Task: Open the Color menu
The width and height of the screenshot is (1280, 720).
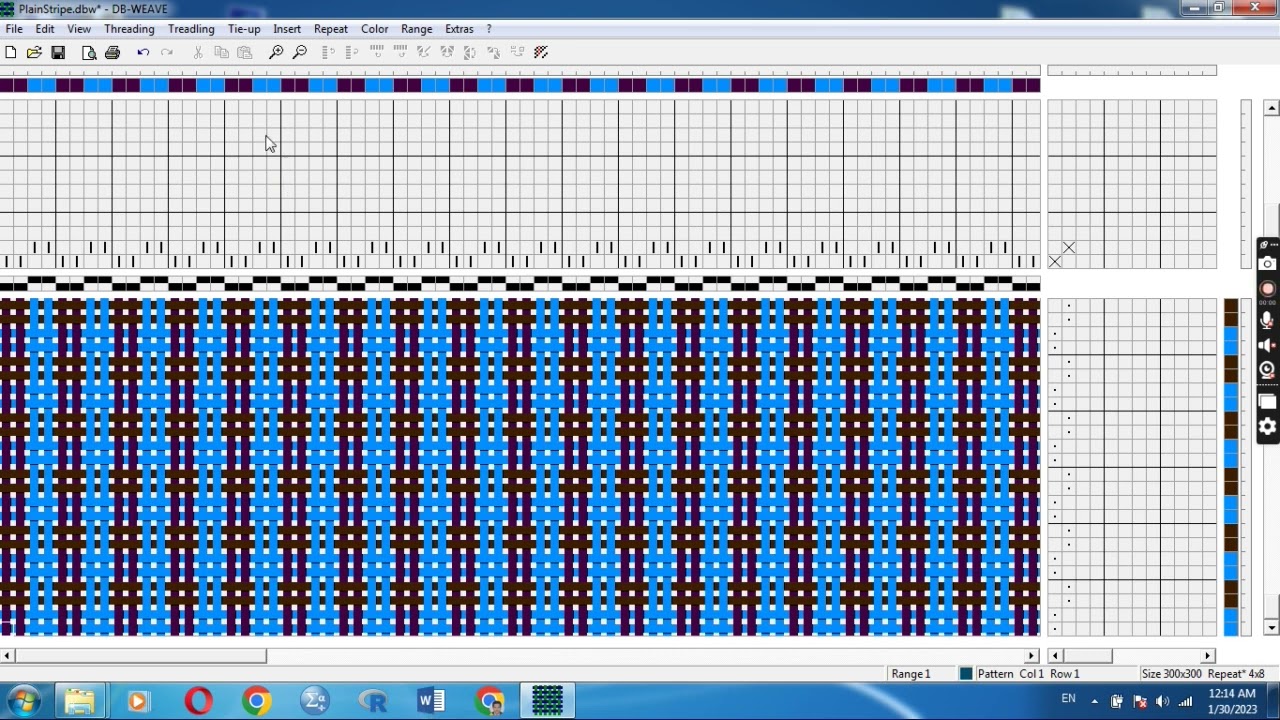Action: (375, 29)
